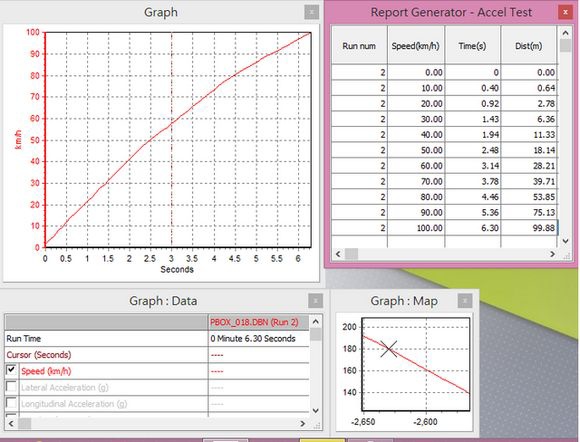Click the Graph Data scroll left arrow
Screen dimensions: 580x442
point(11,424)
